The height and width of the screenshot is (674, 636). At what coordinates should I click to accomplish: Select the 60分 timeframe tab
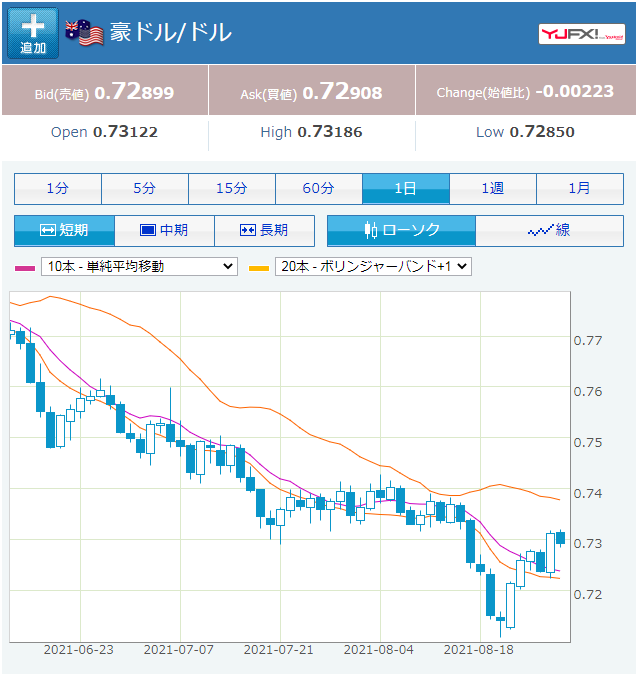[318, 189]
